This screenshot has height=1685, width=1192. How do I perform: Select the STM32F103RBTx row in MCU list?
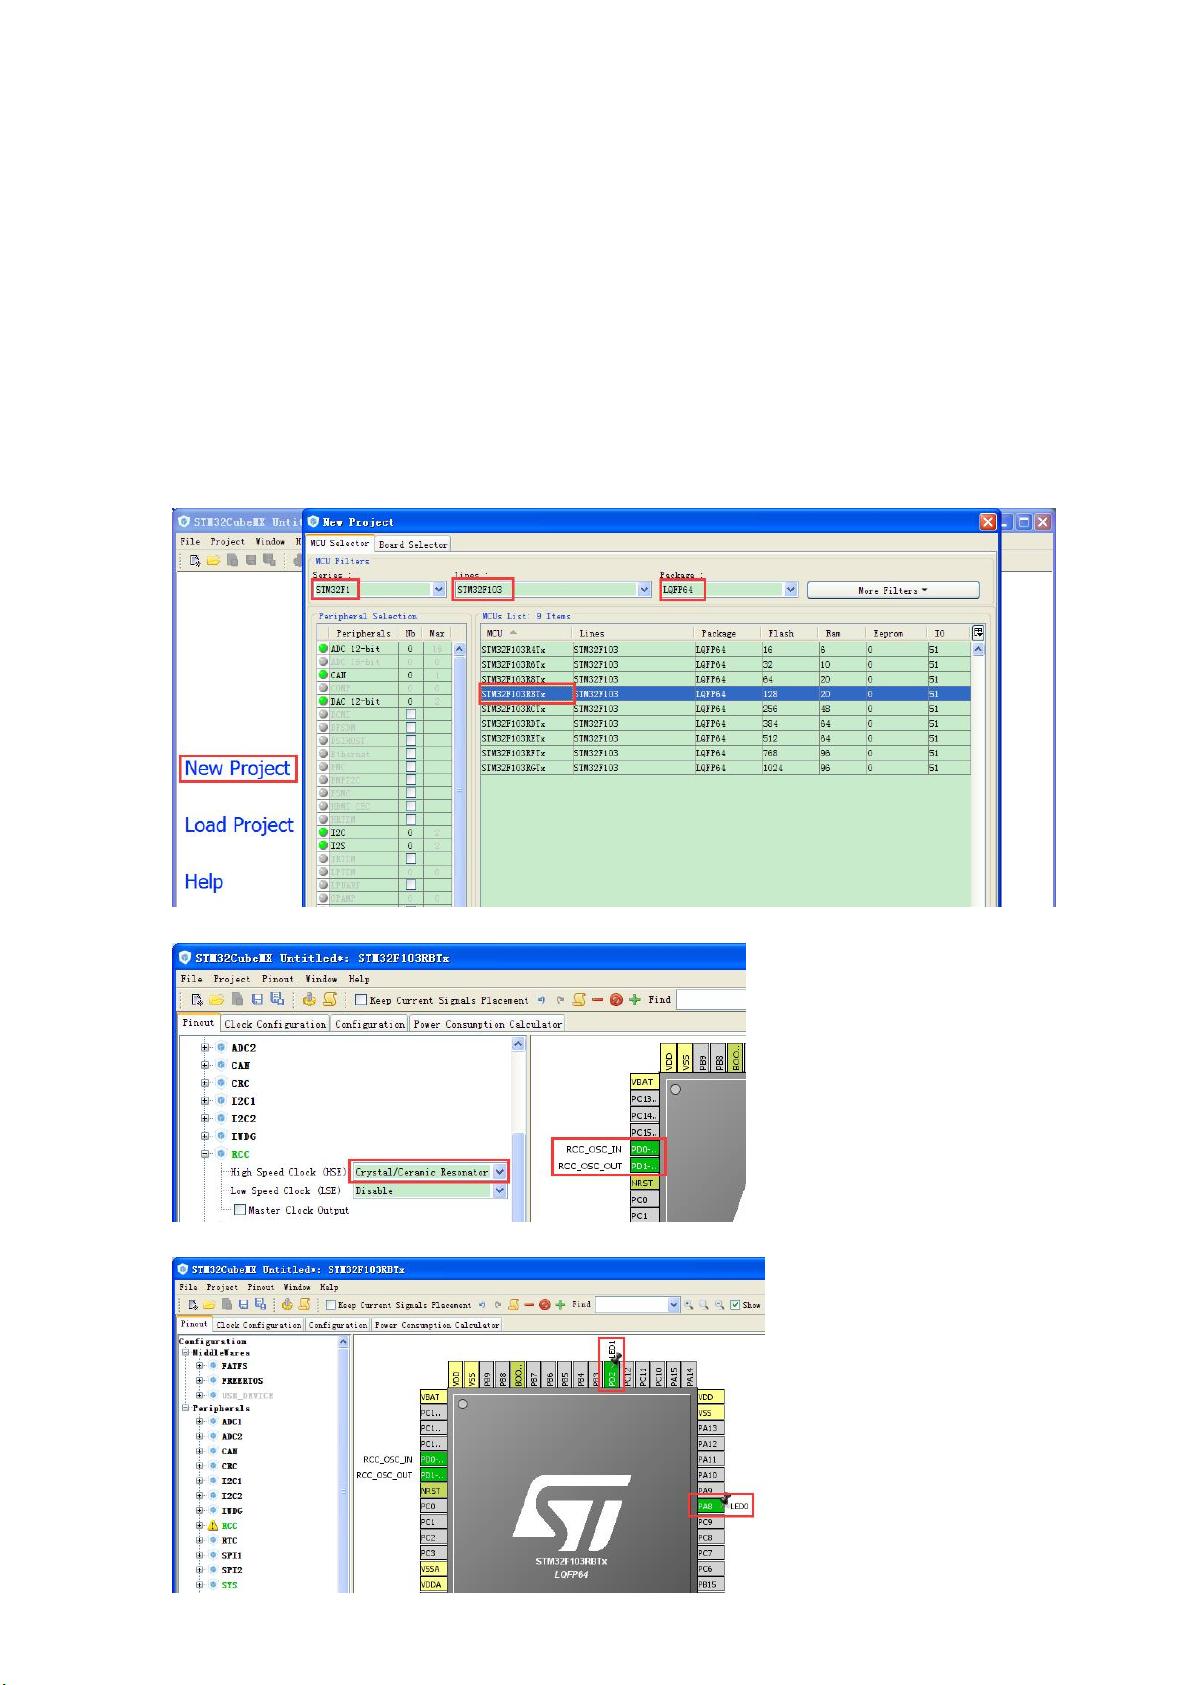point(526,693)
